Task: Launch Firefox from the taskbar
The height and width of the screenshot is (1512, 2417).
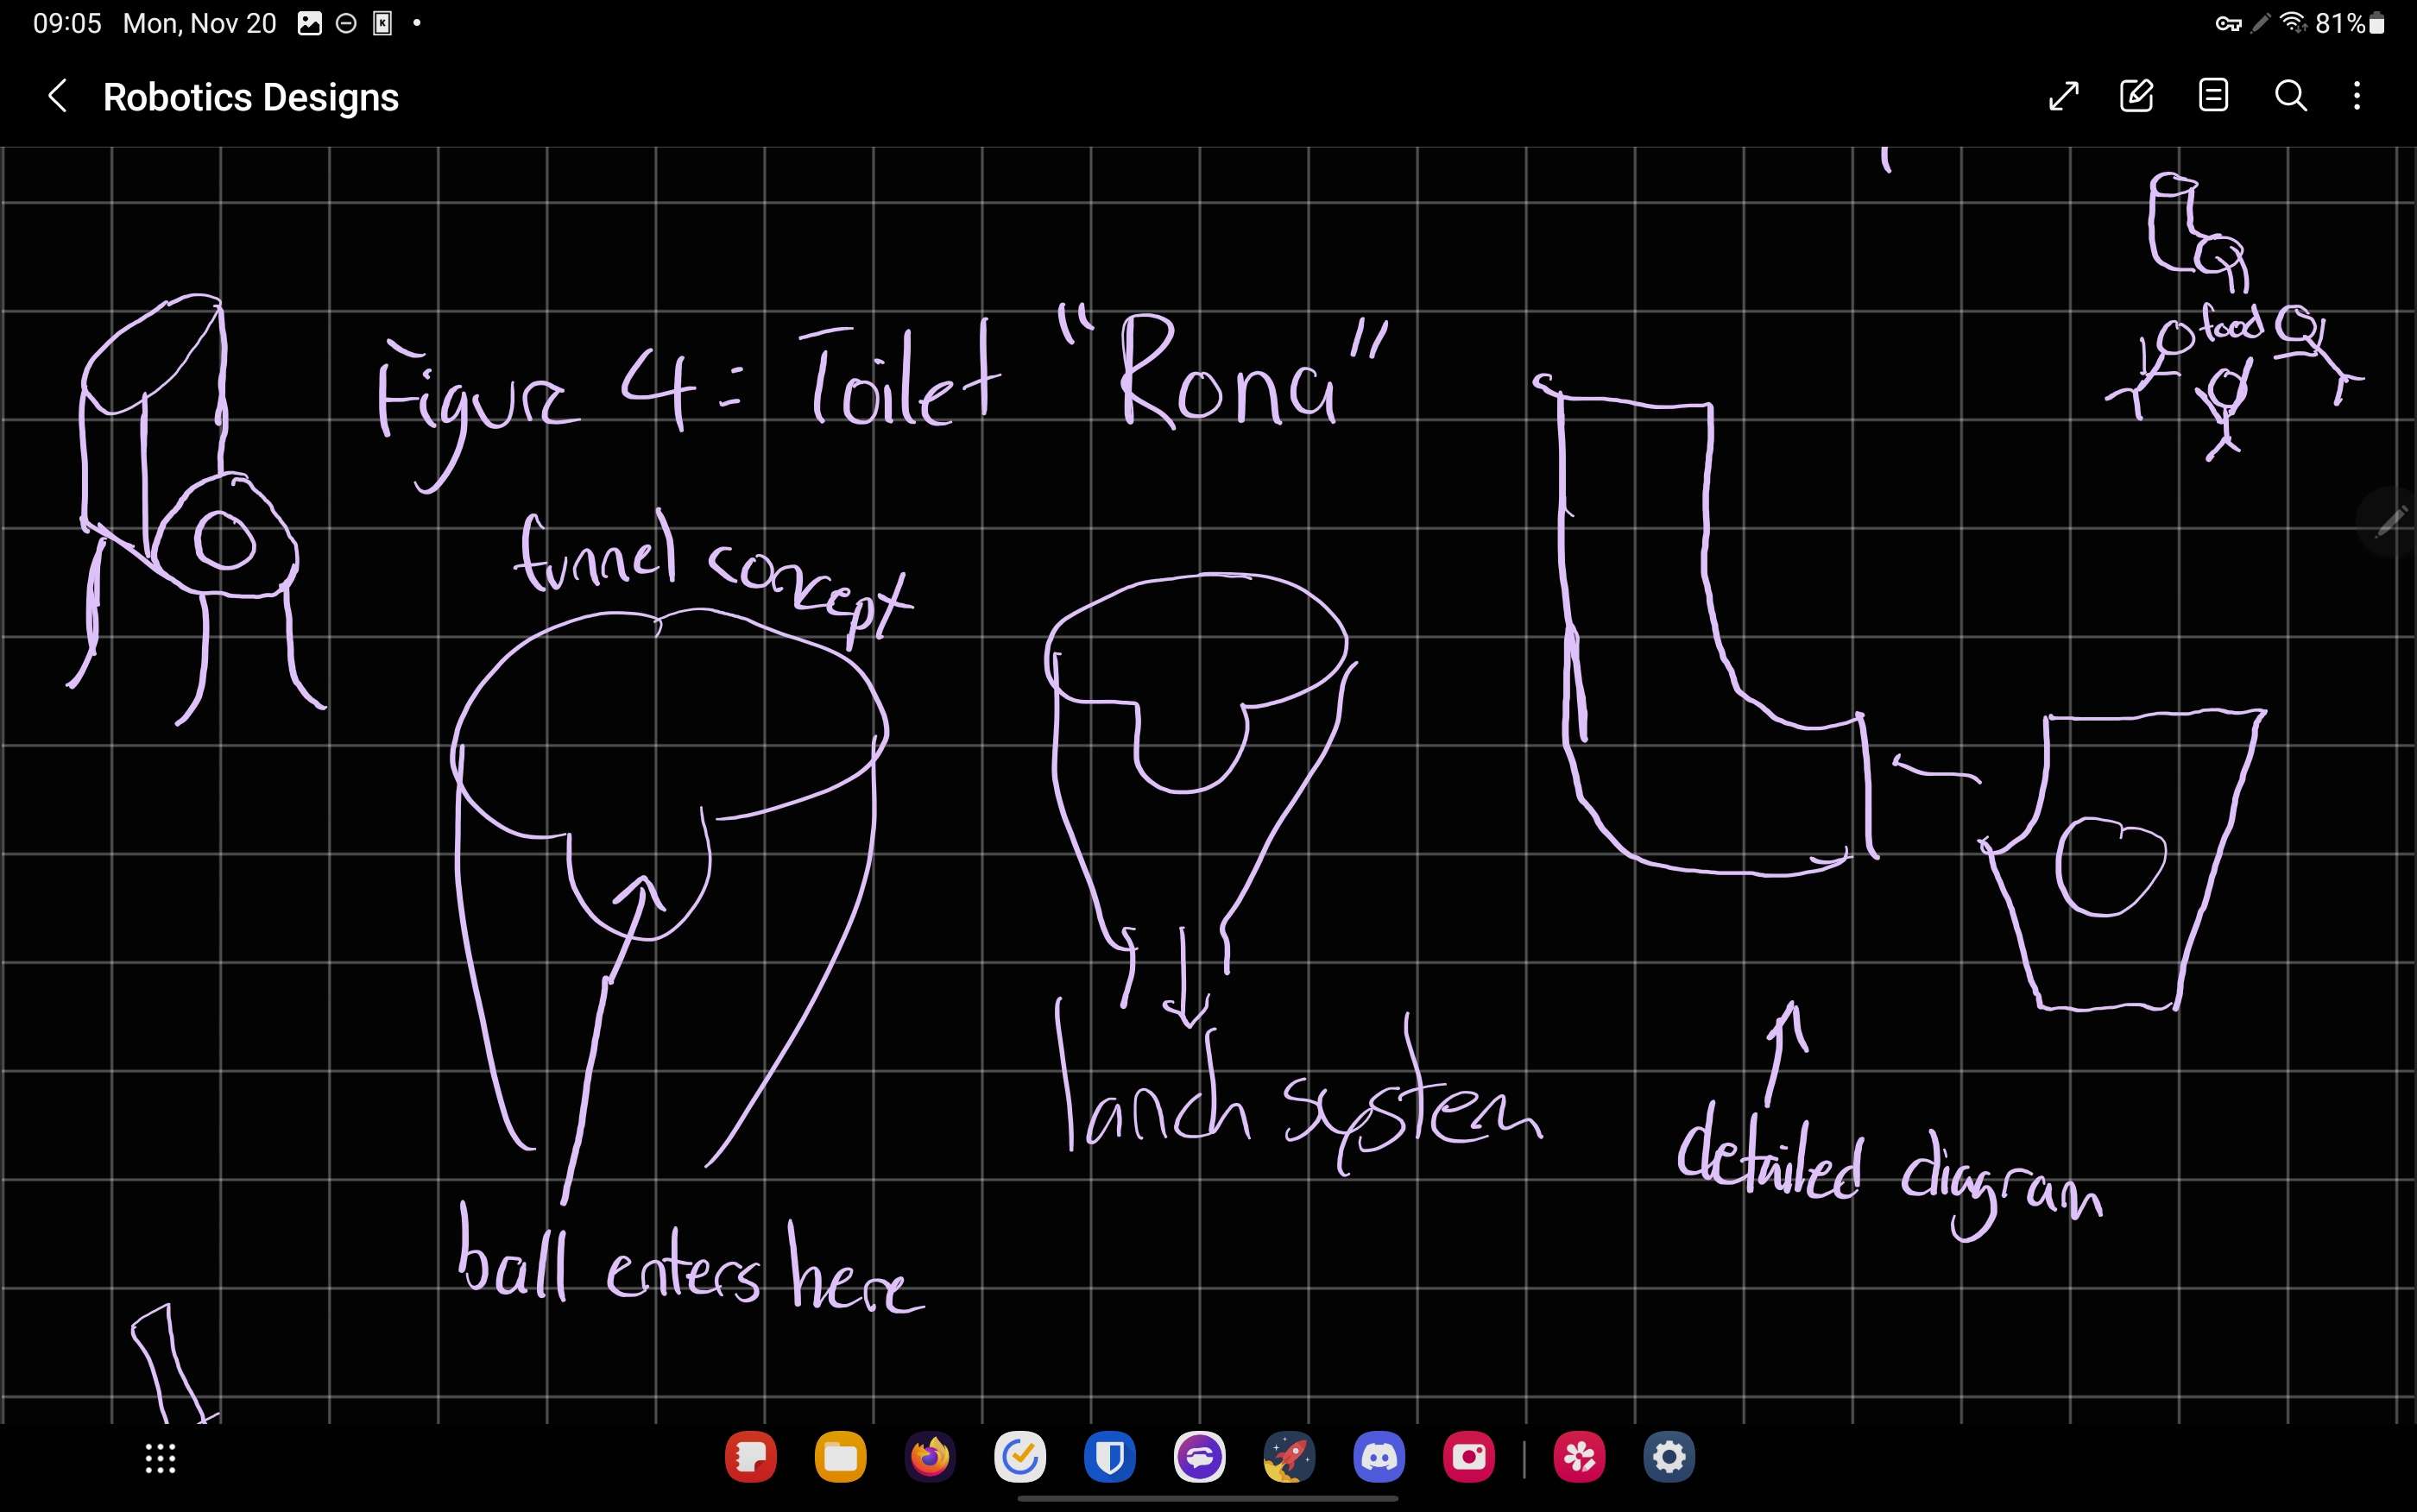Action: pyautogui.click(x=930, y=1458)
